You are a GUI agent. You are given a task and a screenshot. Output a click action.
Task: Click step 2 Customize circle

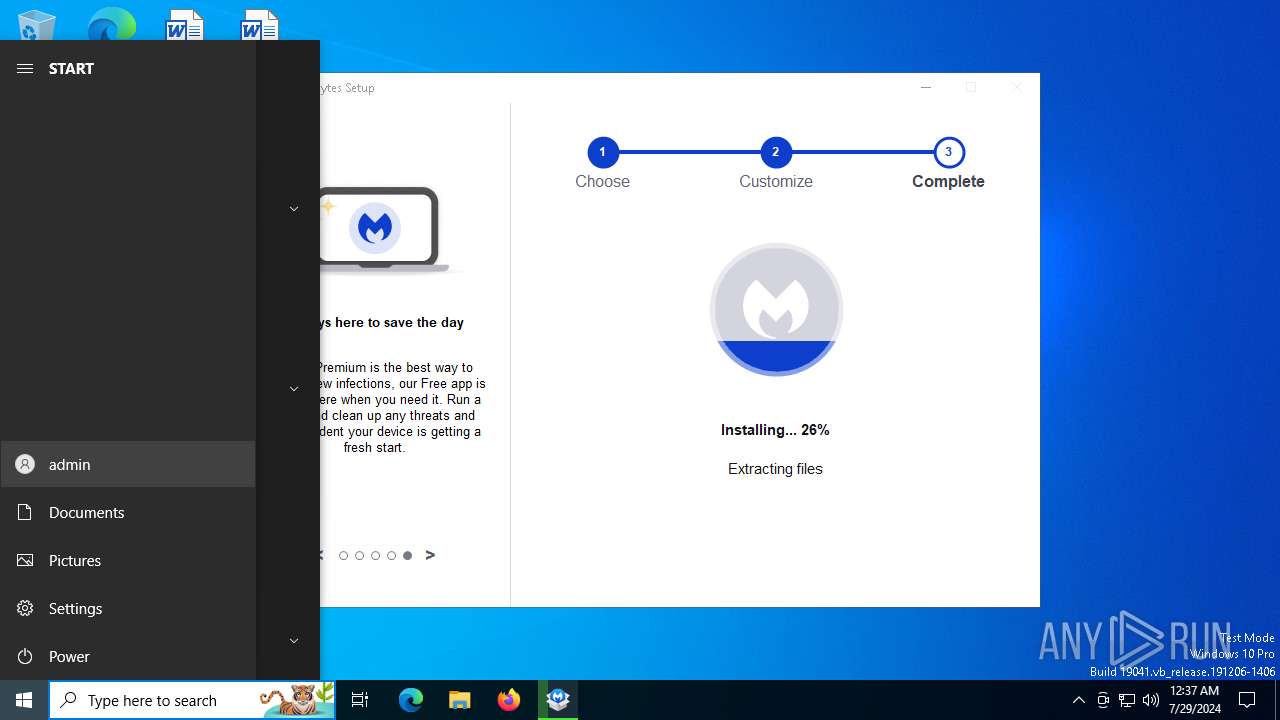click(775, 152)
